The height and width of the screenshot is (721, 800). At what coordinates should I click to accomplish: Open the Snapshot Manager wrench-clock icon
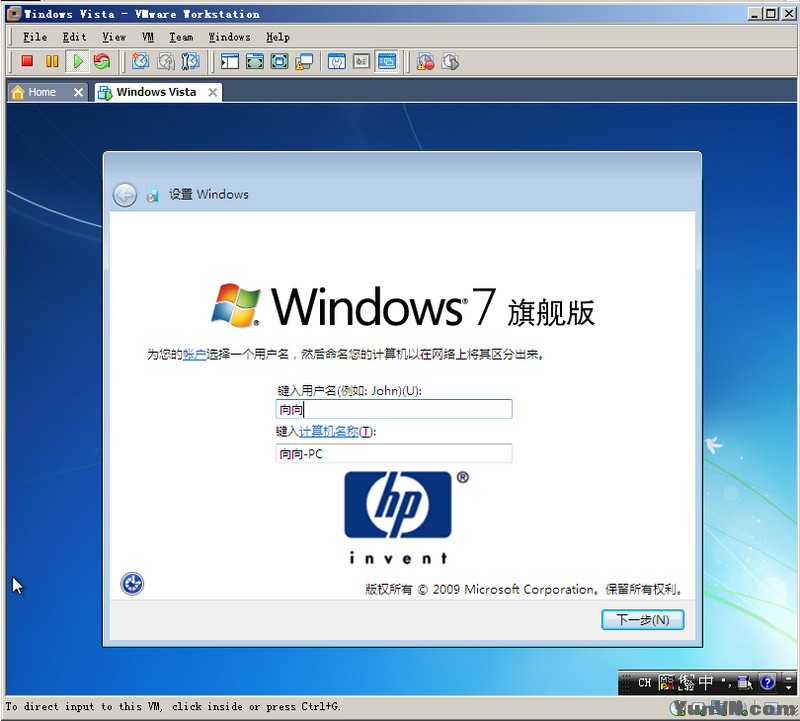pos(190,62)
